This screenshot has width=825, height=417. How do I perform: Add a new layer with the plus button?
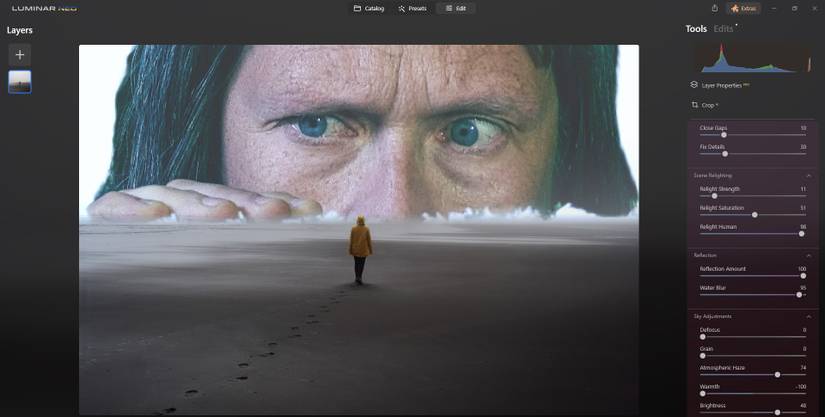[x=19, y=55]
